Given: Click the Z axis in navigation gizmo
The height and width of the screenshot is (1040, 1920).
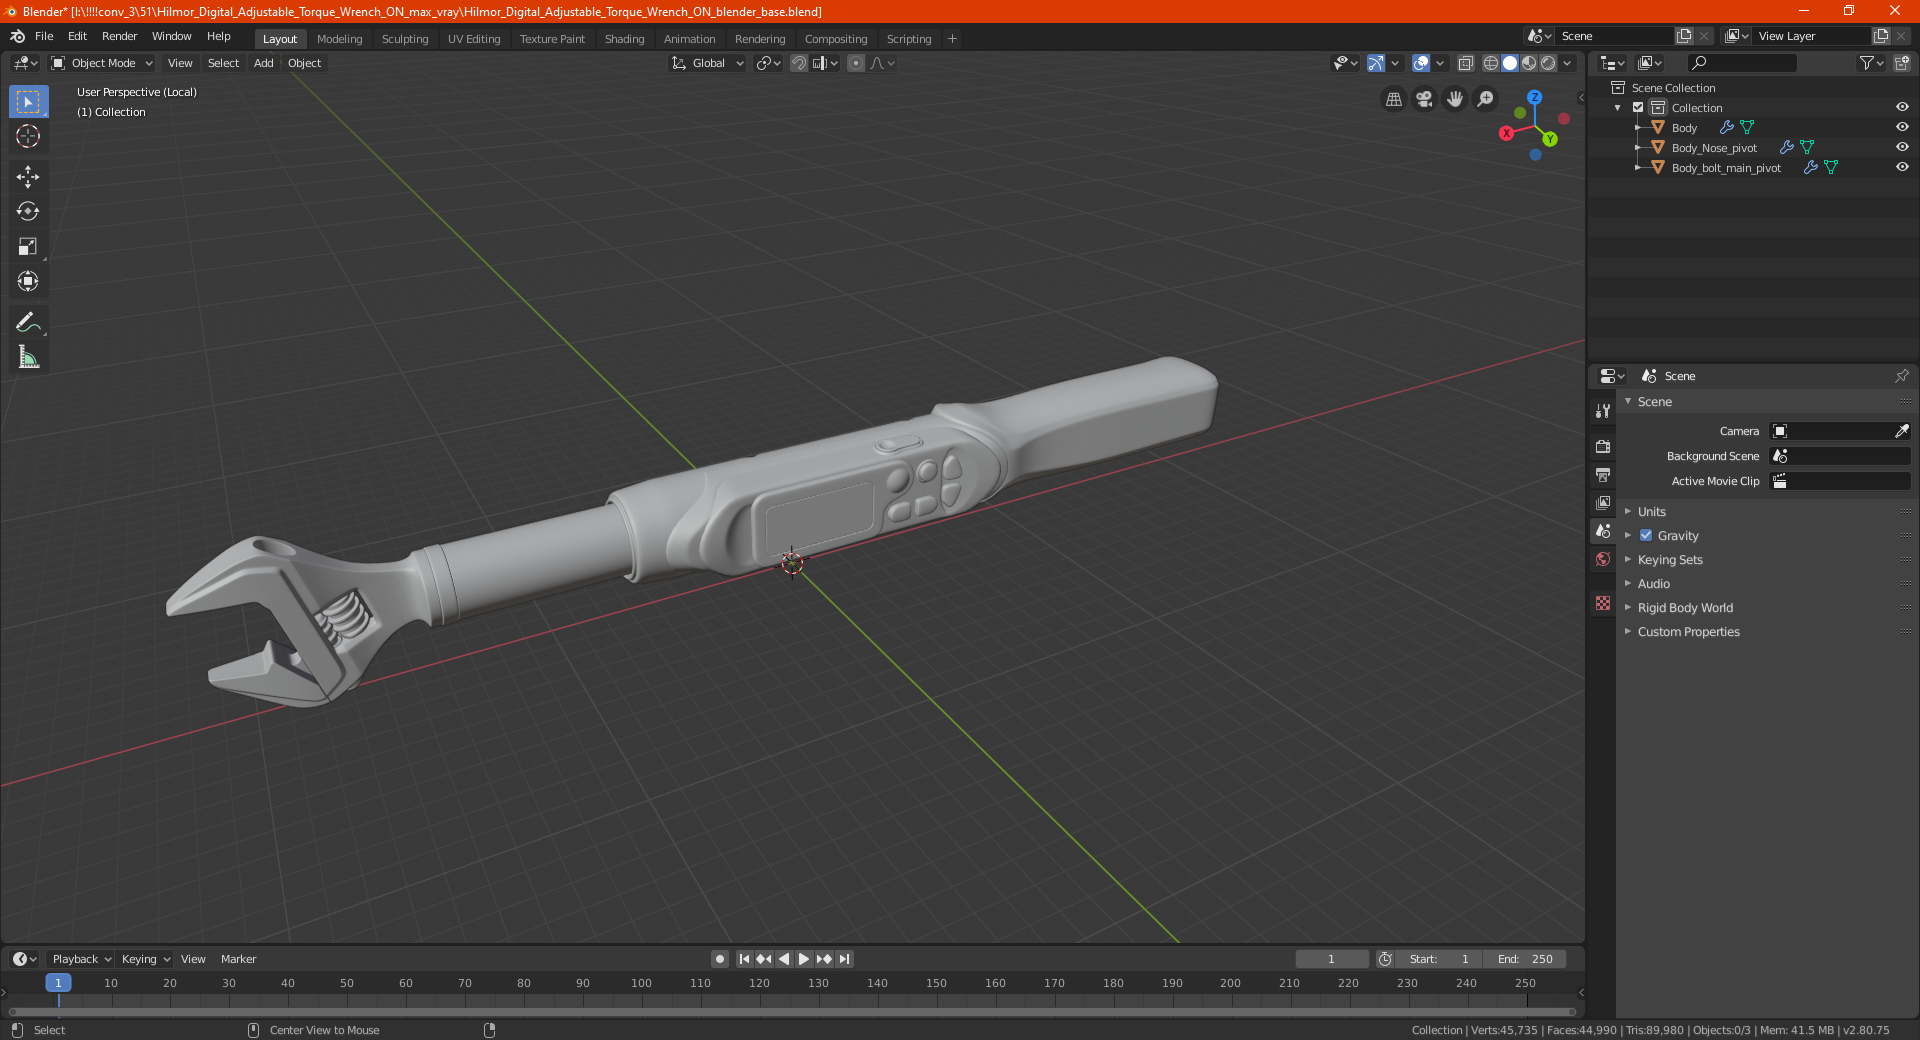Looking at the screenshot, I should (x=1534, y=97).
